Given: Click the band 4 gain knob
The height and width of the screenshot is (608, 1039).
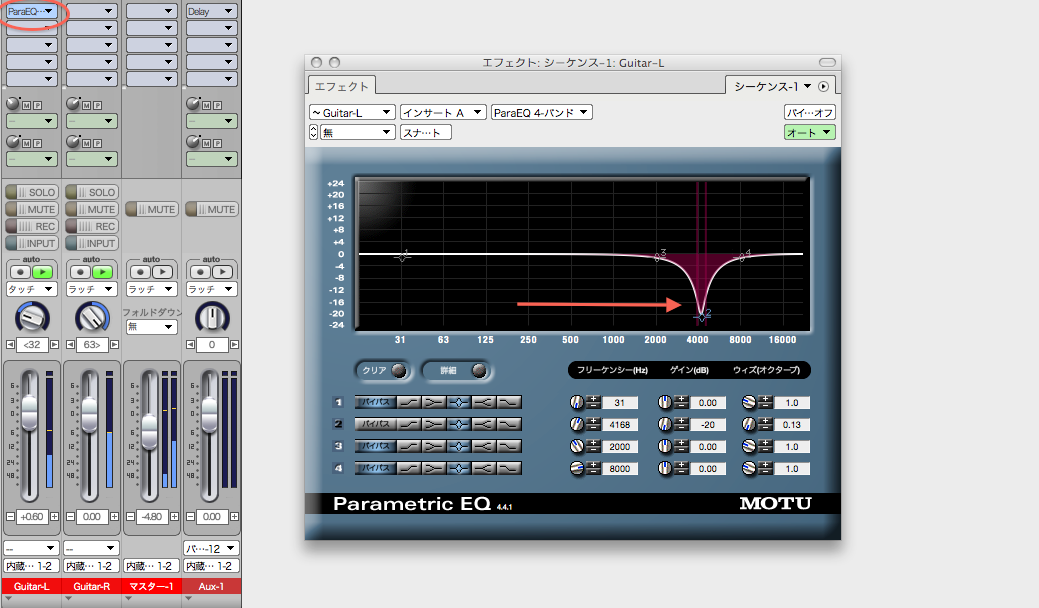Looking at the screenshot, I should [x=665, y=468].
